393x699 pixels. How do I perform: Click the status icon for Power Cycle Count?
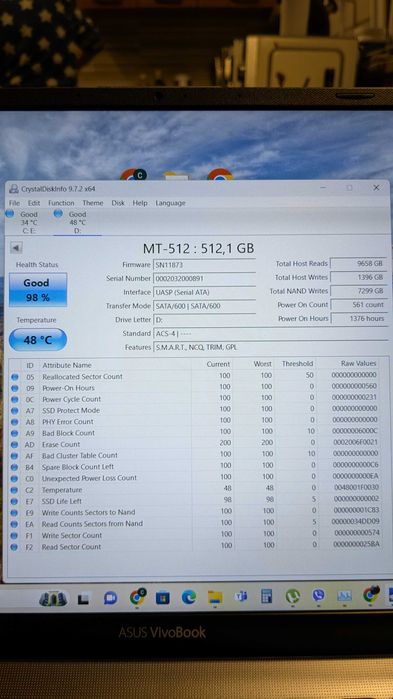point(15,399)
